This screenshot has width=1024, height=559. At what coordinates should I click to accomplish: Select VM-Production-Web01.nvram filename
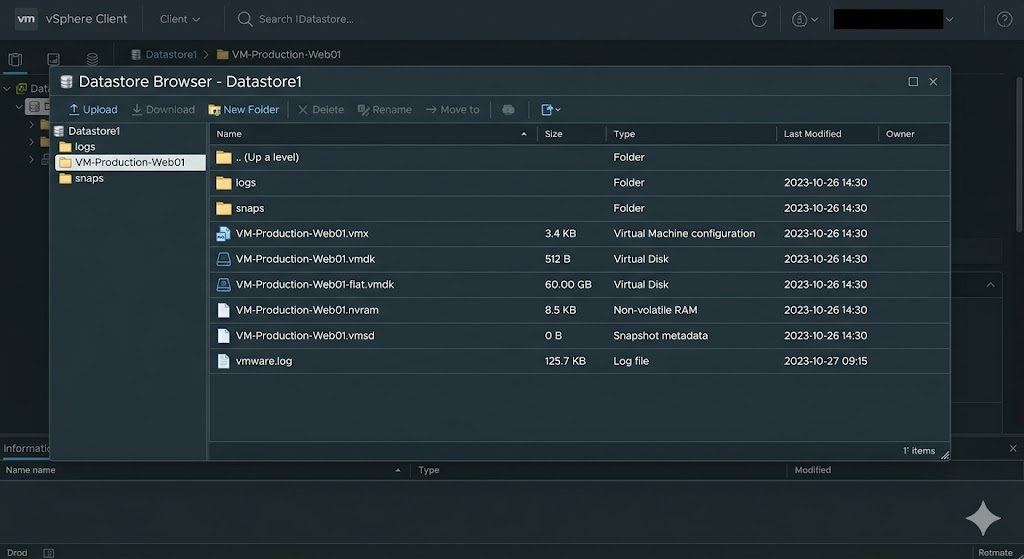coord(307,310)
